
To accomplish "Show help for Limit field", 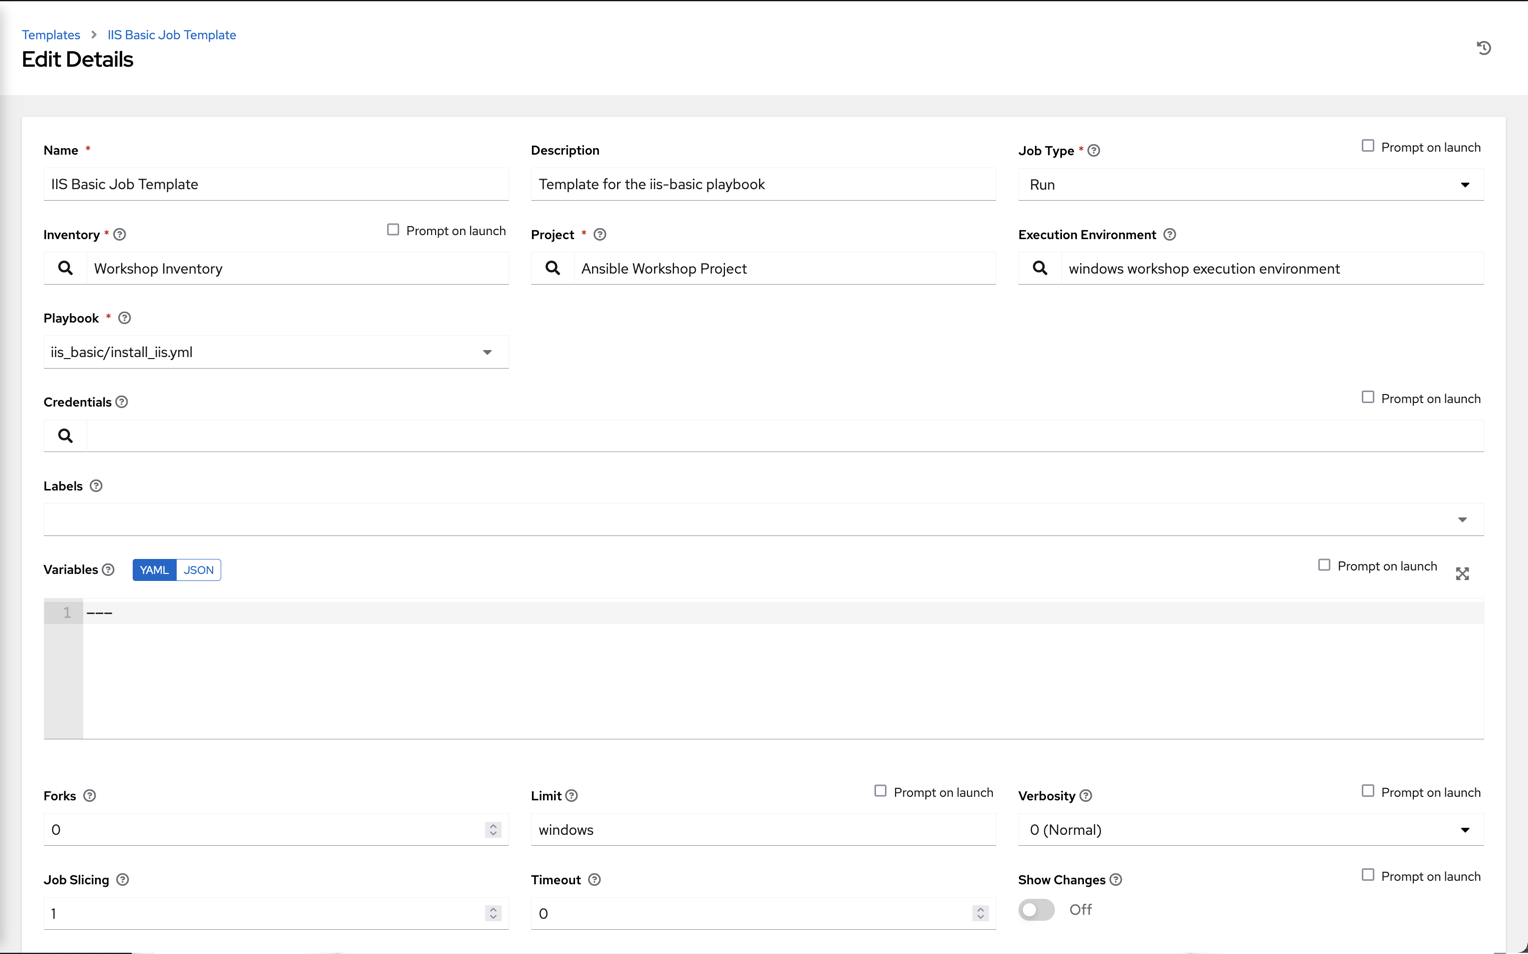I will tap(572, 796).
